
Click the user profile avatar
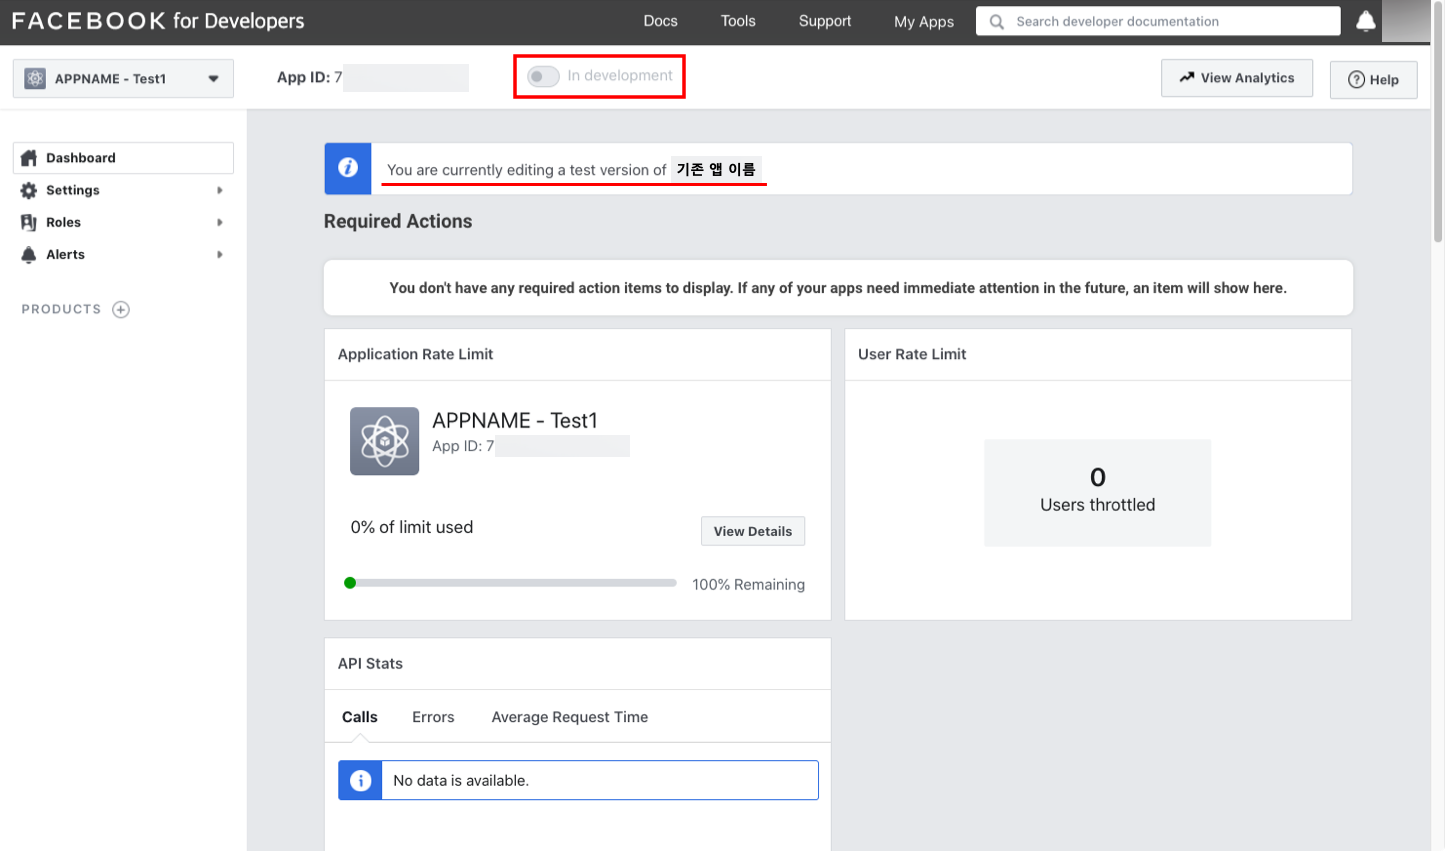pos(1405,21)
